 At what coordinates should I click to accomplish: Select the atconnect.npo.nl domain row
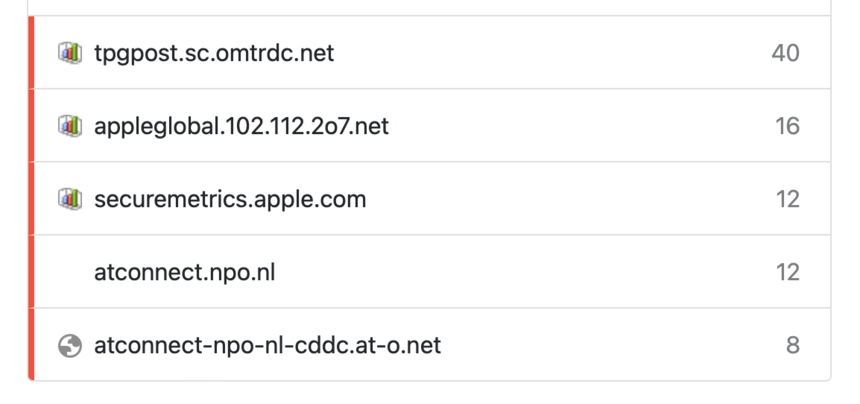pyautogui.click(x=429, y=272)
